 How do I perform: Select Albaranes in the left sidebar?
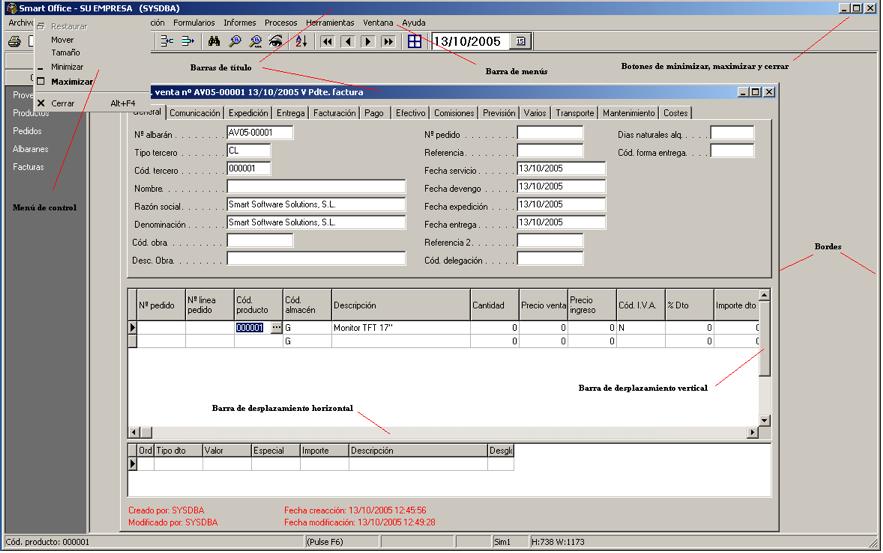(x=30, y=149)
